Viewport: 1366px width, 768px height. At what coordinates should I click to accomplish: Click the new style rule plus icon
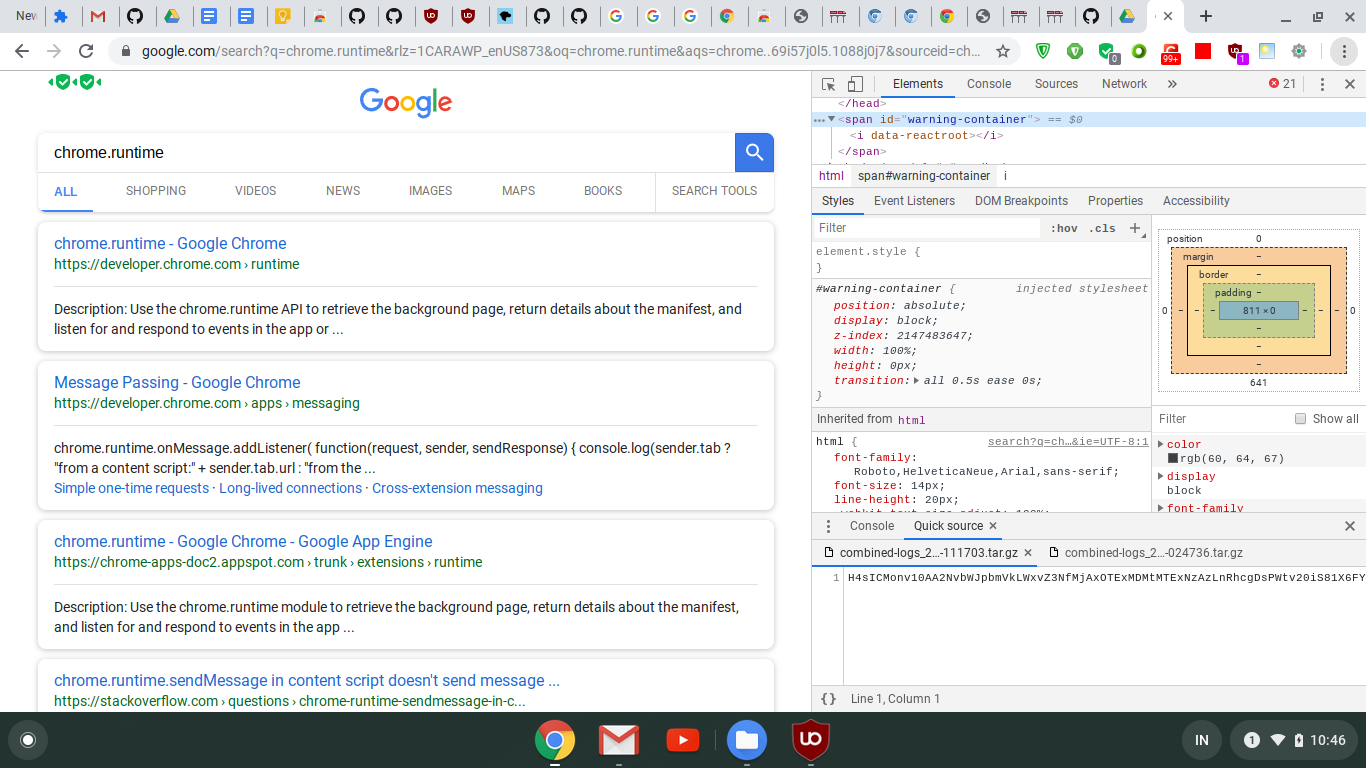click(1135, 228)
